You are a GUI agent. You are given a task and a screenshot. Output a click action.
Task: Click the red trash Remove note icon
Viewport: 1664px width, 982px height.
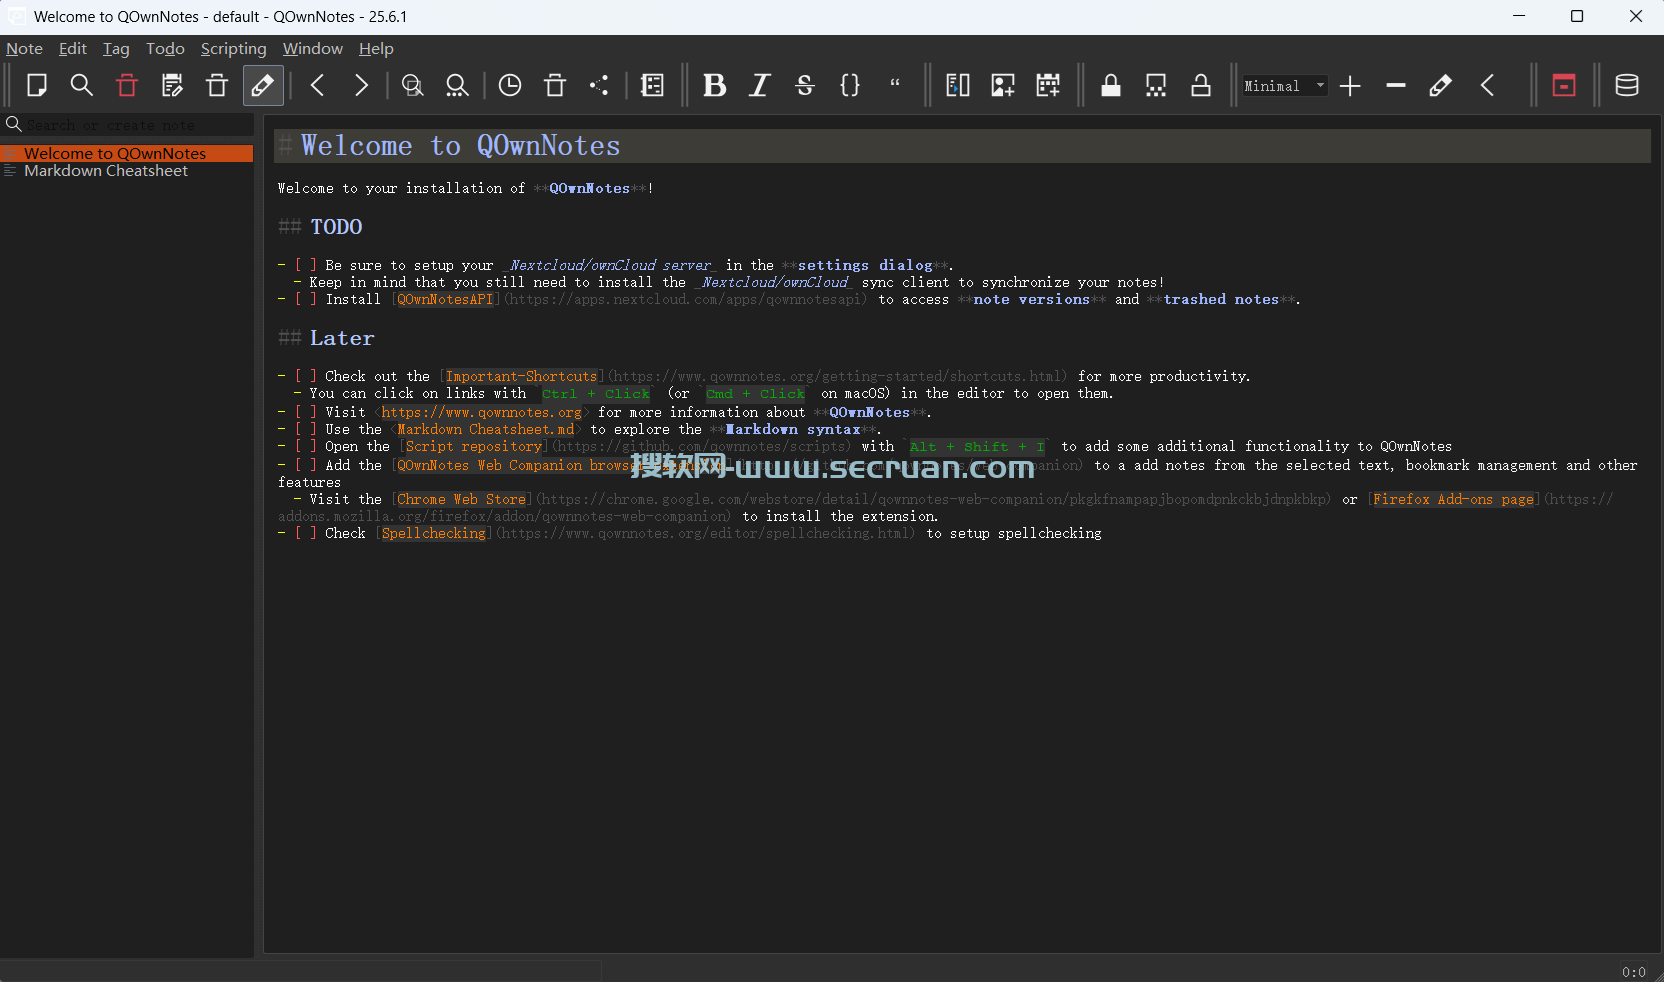point(127,86)
